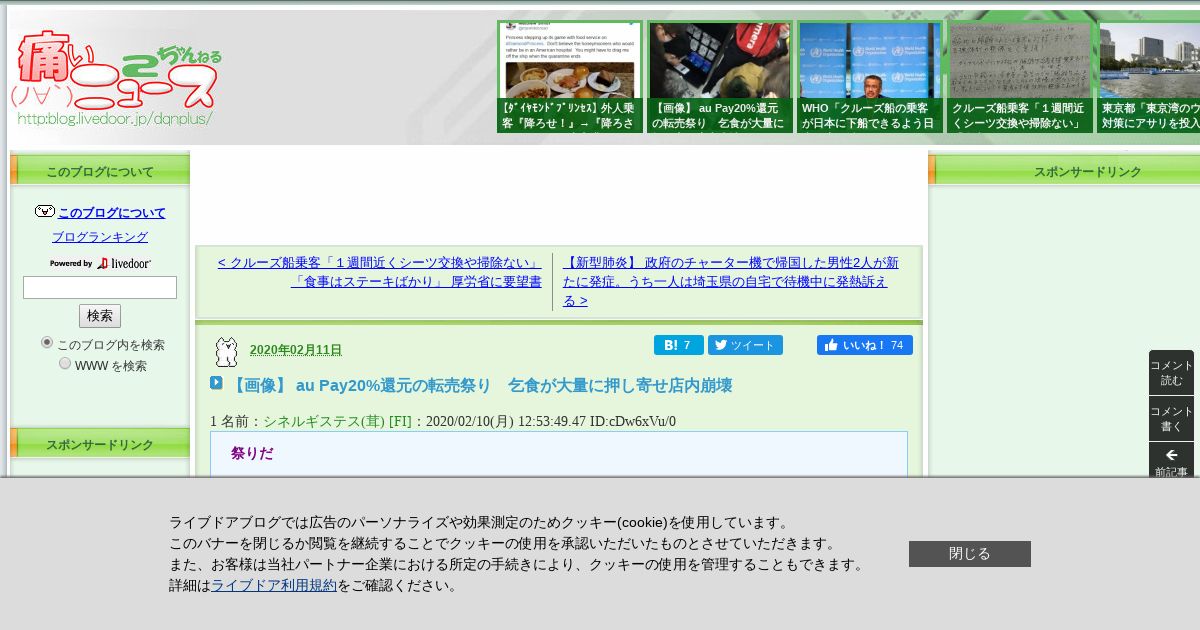Click the 前記事 arrow side button
The height and width of the screenshot is (630, 1200).
pos(1171,459)
